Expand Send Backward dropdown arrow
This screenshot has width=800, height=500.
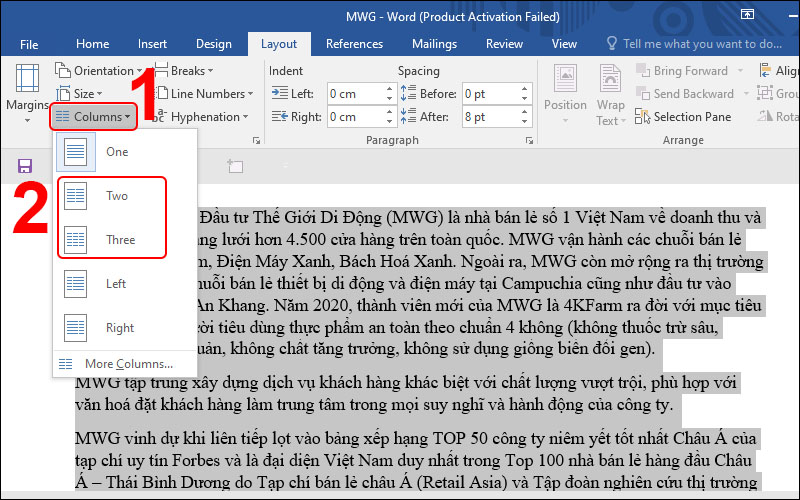(x=745, y=94)
